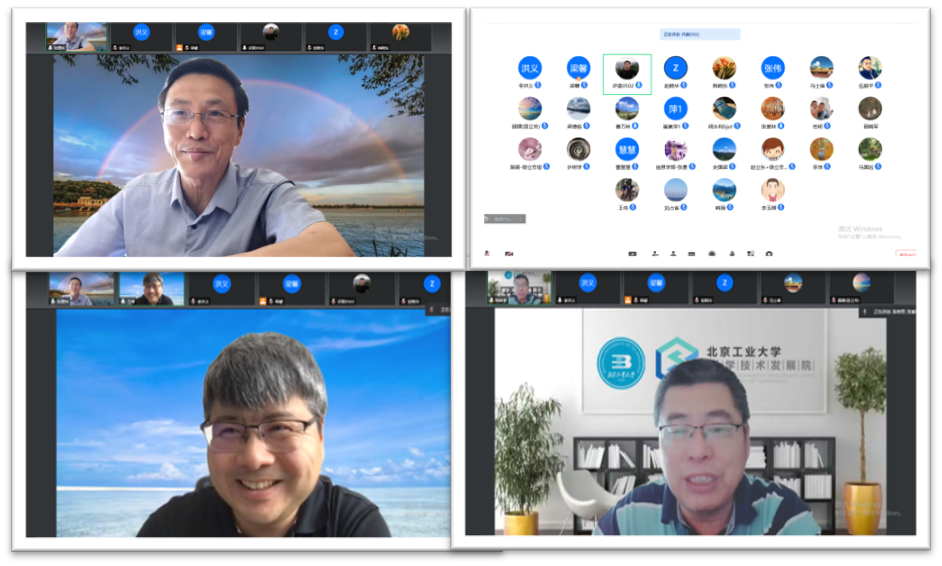
Task: Click the blue Z avatar in the participant grid
Action: coord(676,68)
